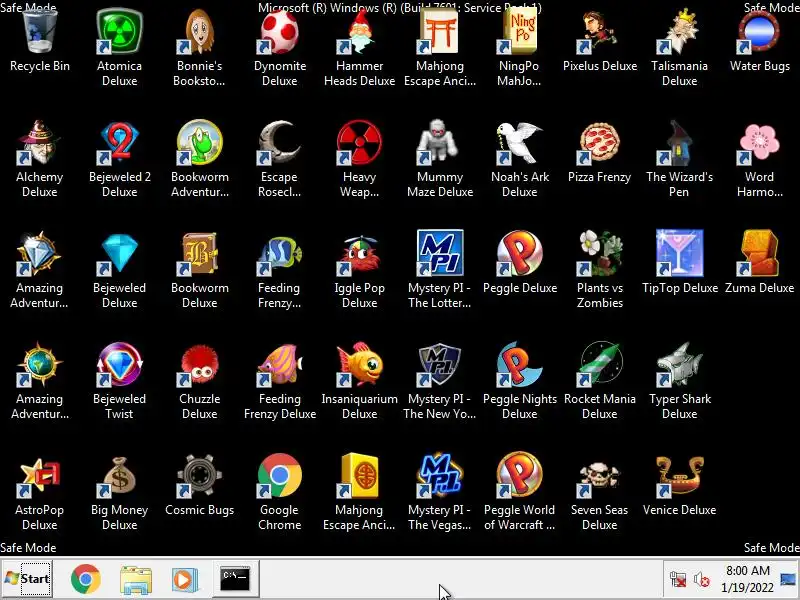This screenshot has width=800, height=600.
Task: Open the Recycle Bin icon
Action: tap(40, 32)
